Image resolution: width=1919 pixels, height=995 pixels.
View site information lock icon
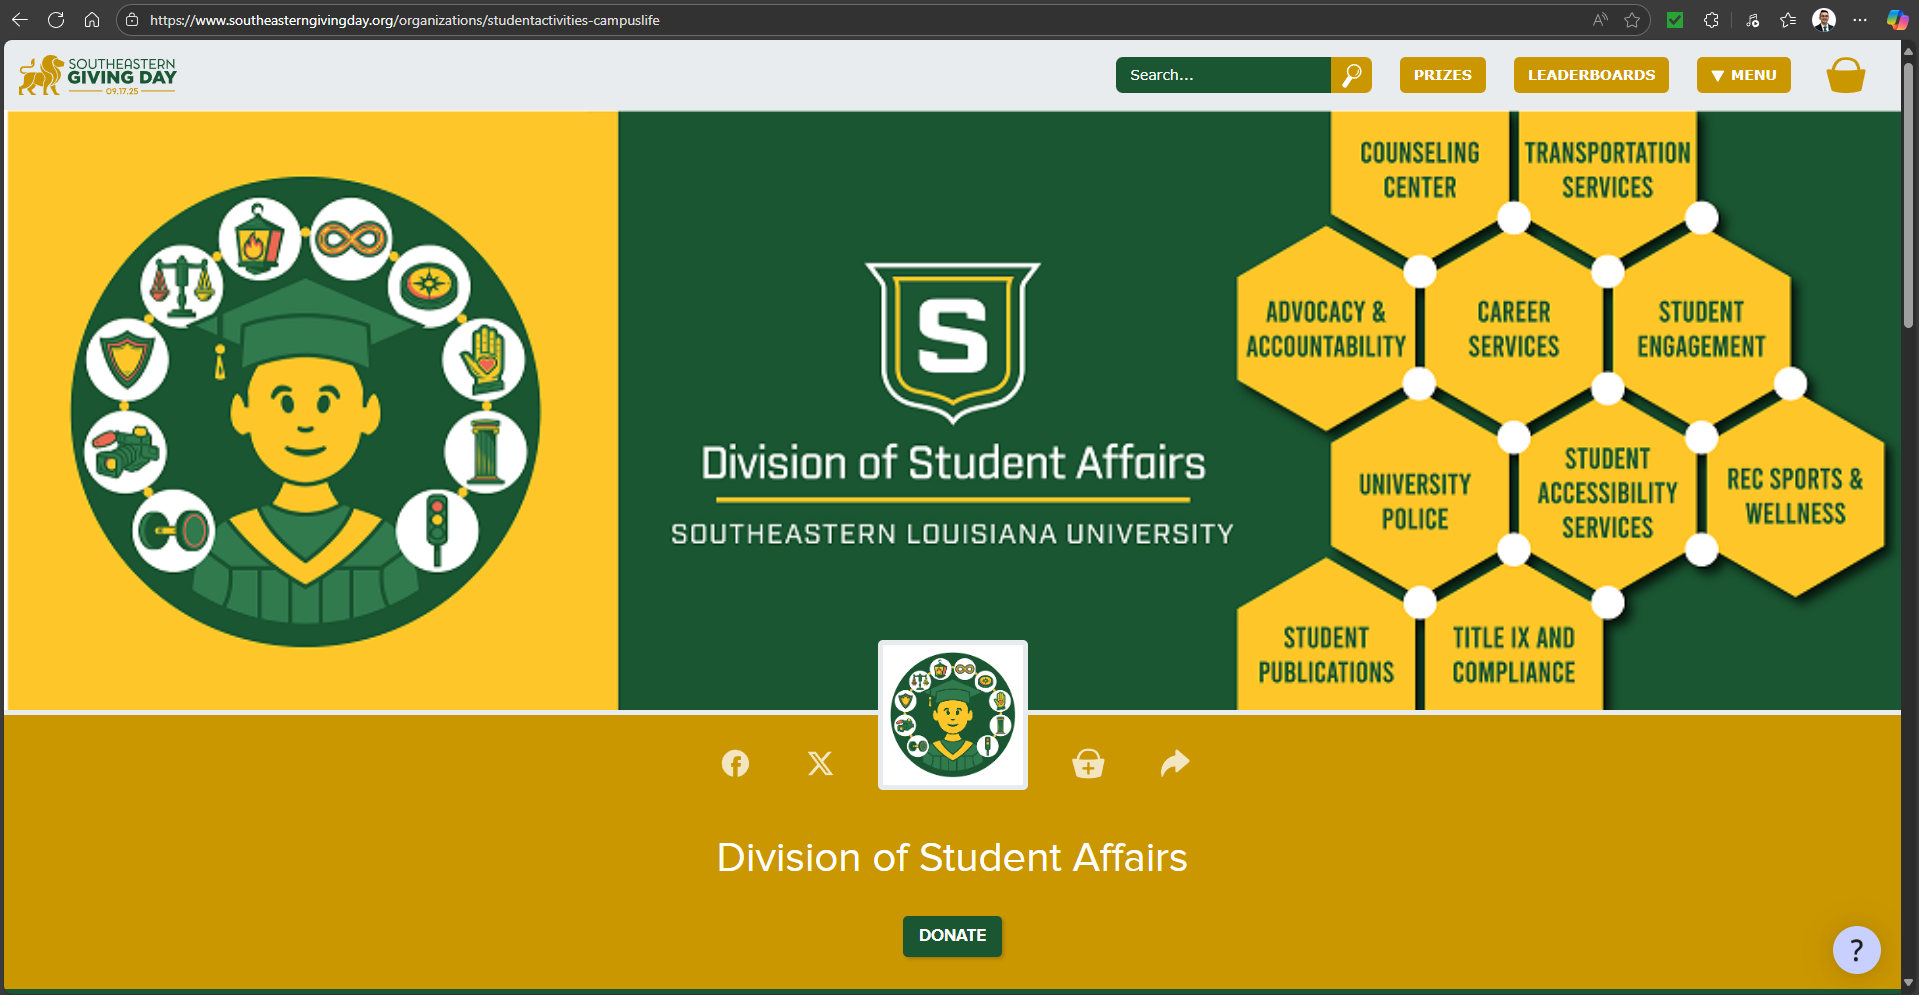132,20
